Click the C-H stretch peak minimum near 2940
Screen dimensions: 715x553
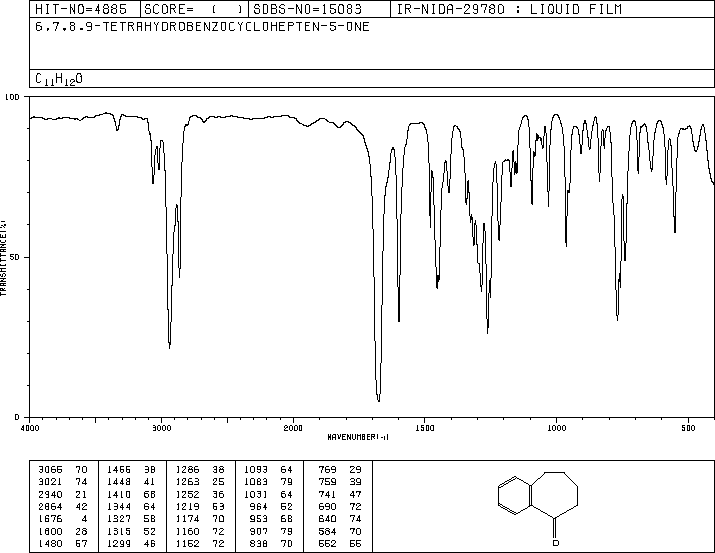click(170, 347)
